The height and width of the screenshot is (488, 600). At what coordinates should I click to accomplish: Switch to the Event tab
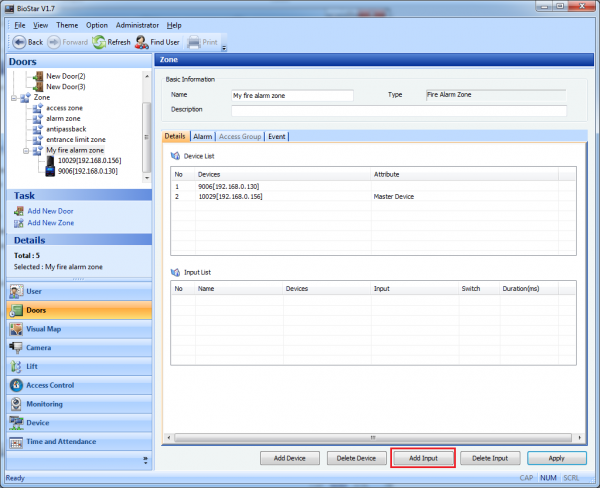pyautogui.click(x=277, y=136)
